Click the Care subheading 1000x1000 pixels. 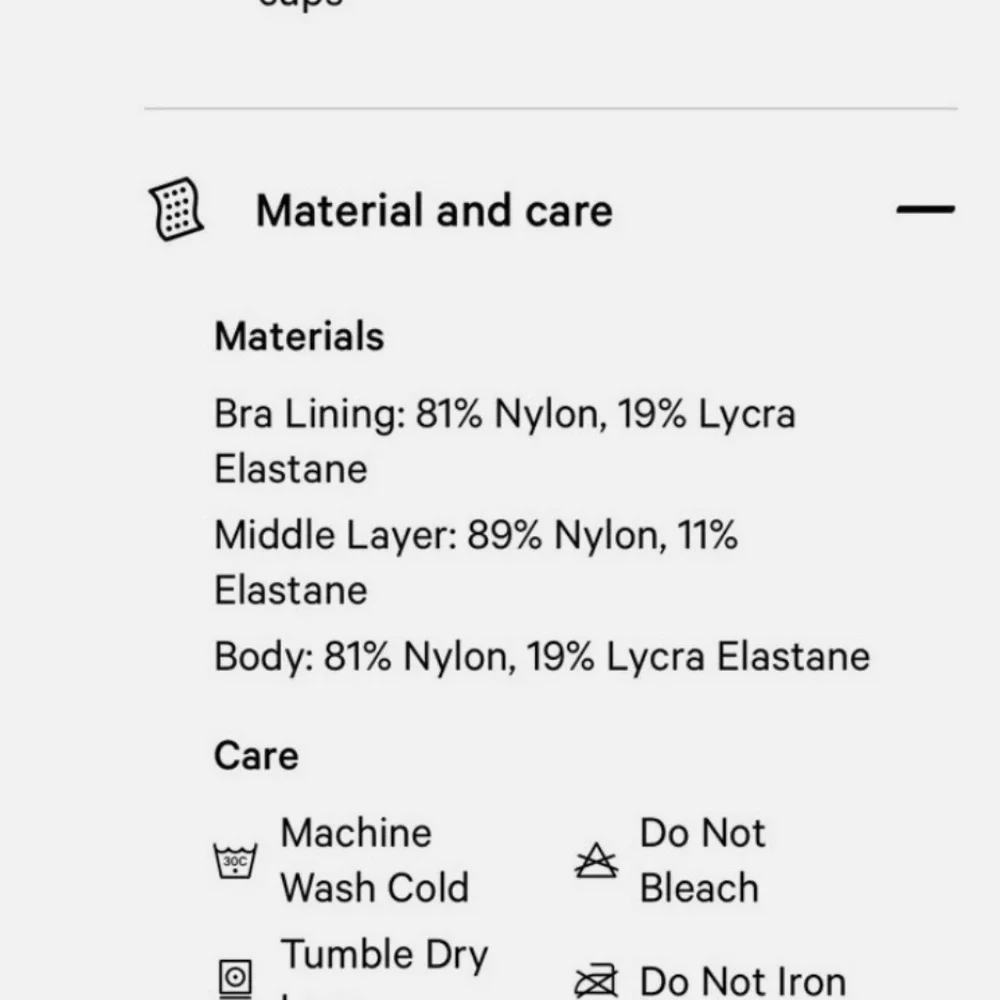(x=256, y=756)
